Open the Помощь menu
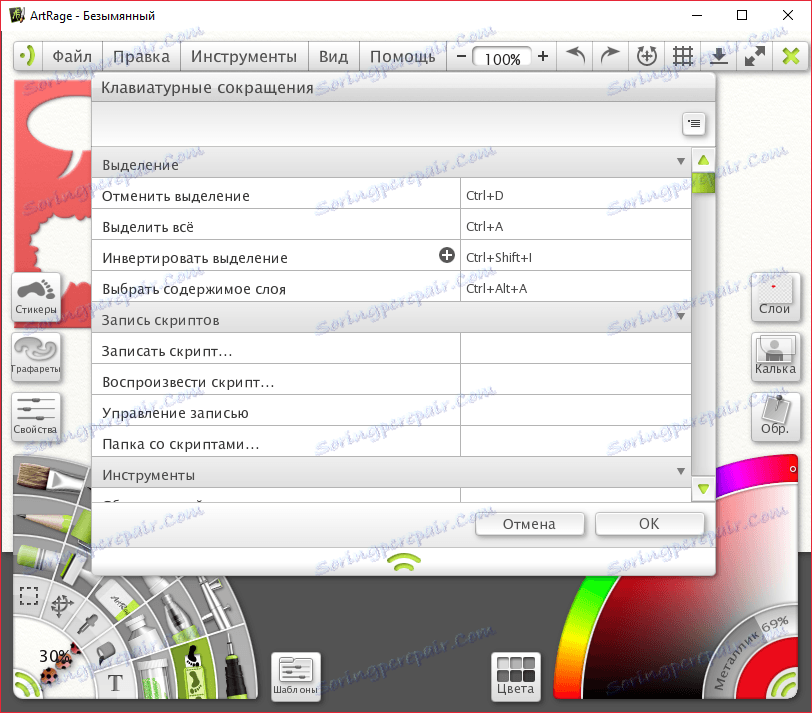 402,56
